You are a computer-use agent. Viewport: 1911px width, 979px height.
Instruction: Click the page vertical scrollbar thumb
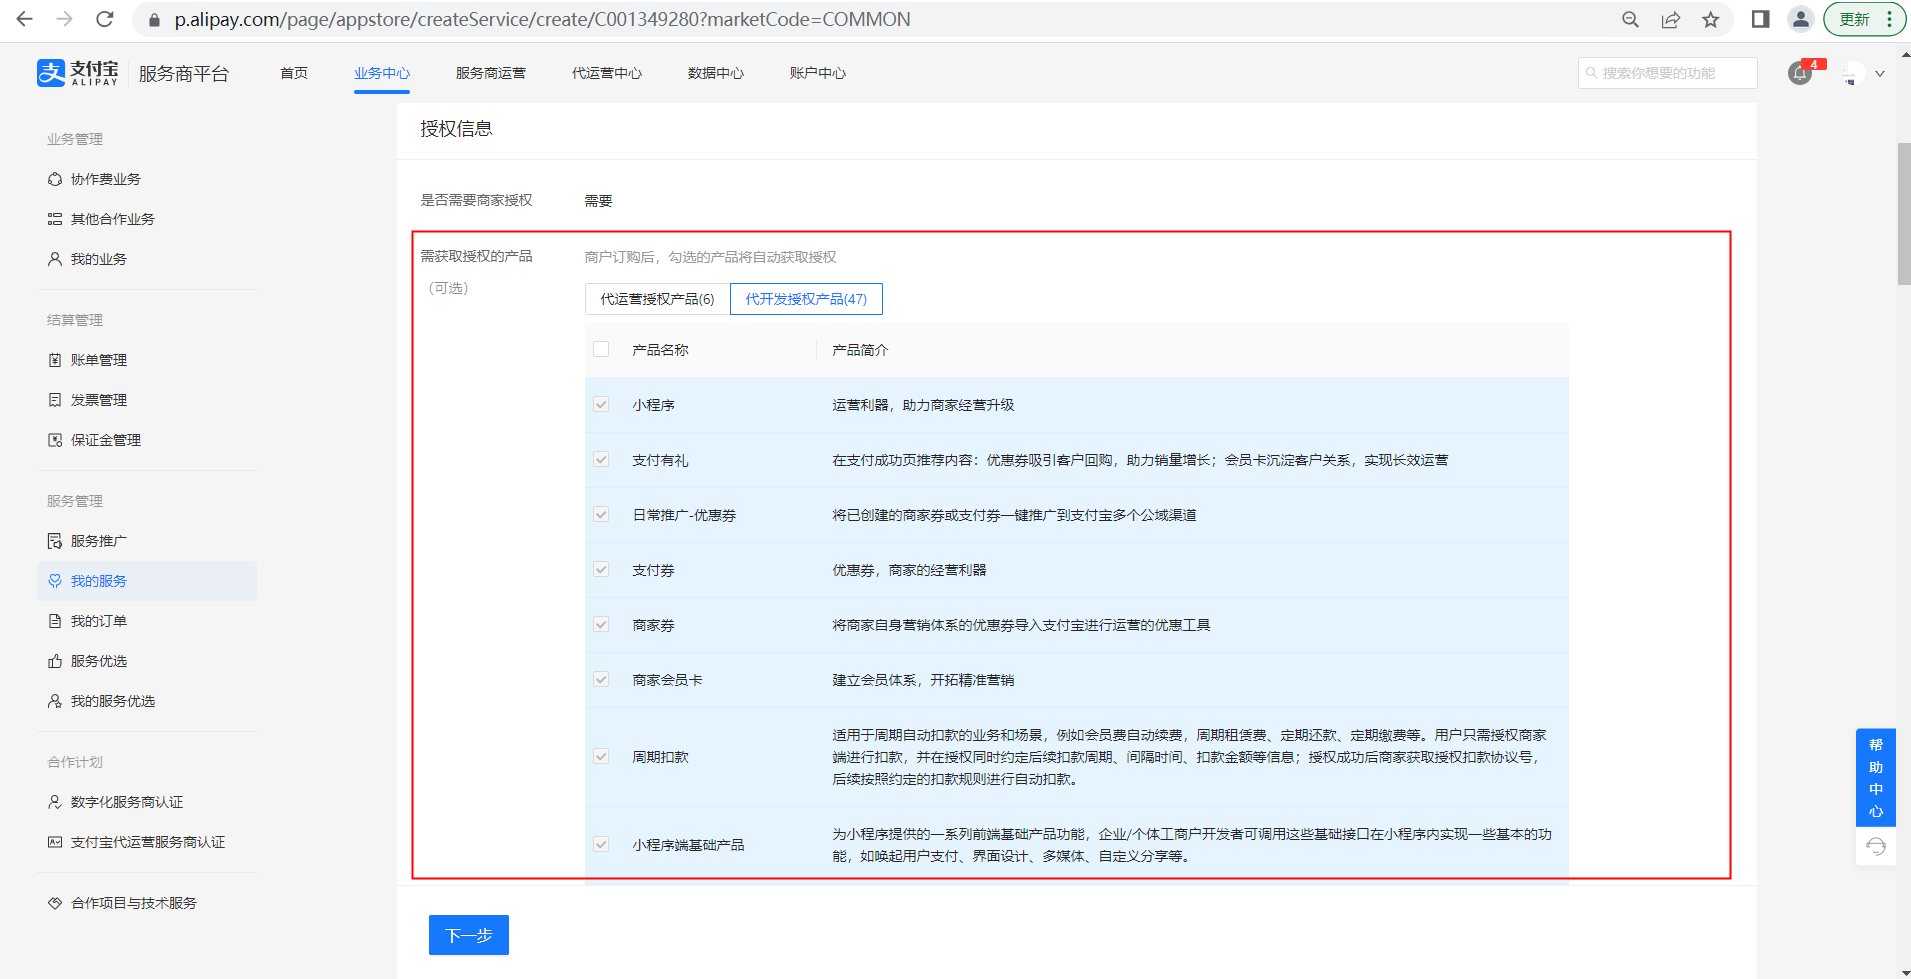coord(1904,214)
